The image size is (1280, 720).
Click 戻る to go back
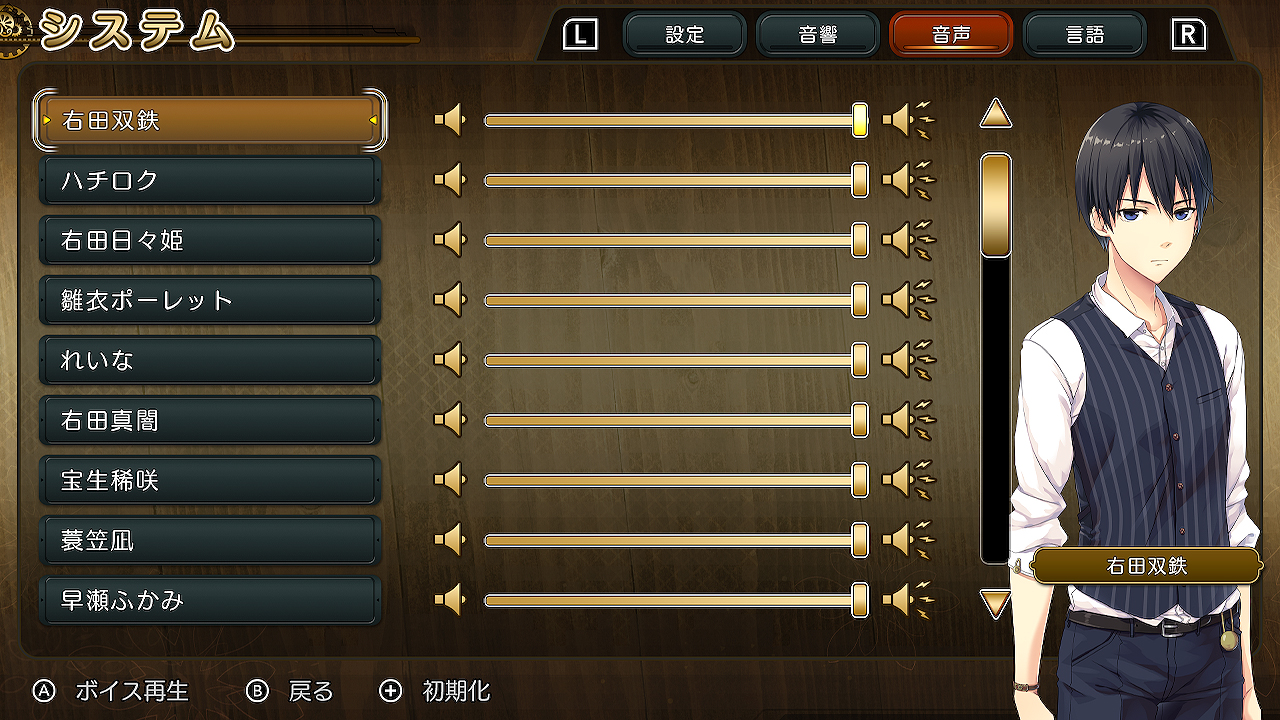pos(290,691)
